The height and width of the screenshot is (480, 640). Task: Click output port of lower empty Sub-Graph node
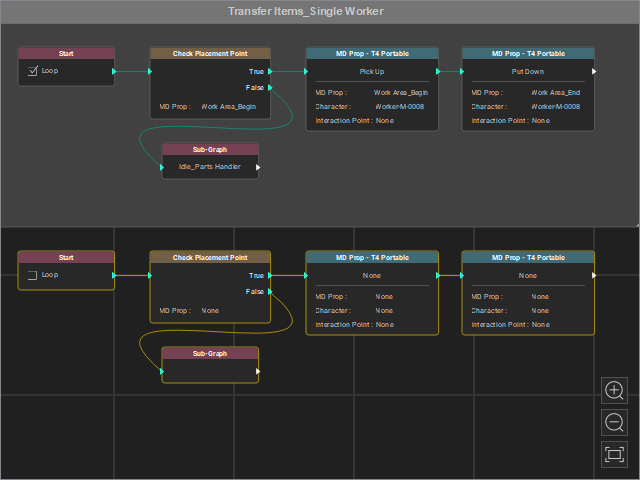pyautogui.click(x=258, y=371)
